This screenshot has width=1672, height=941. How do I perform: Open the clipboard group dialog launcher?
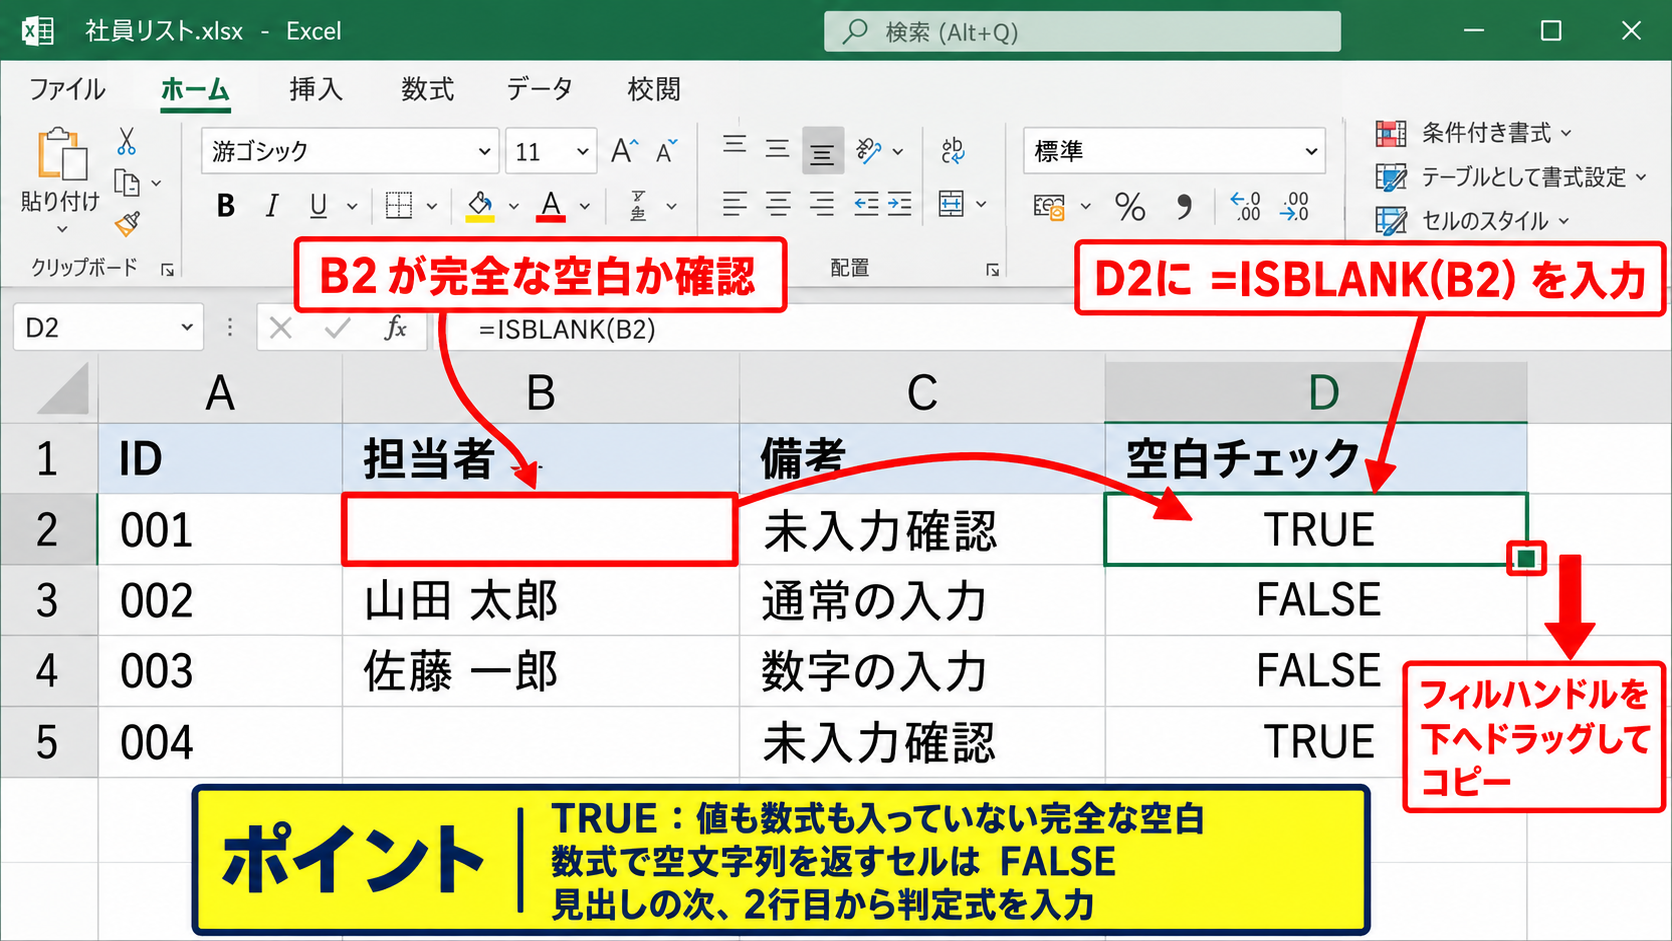tap(168, 269)
